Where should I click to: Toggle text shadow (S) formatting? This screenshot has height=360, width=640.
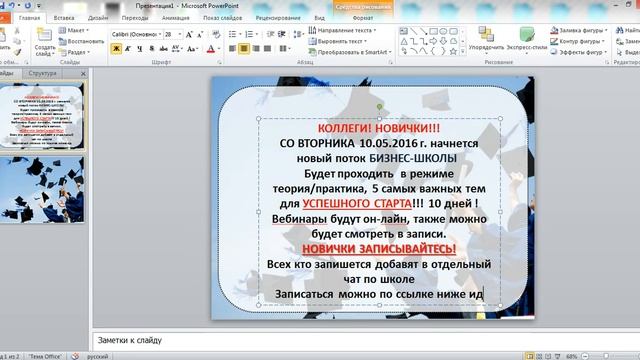151,49
